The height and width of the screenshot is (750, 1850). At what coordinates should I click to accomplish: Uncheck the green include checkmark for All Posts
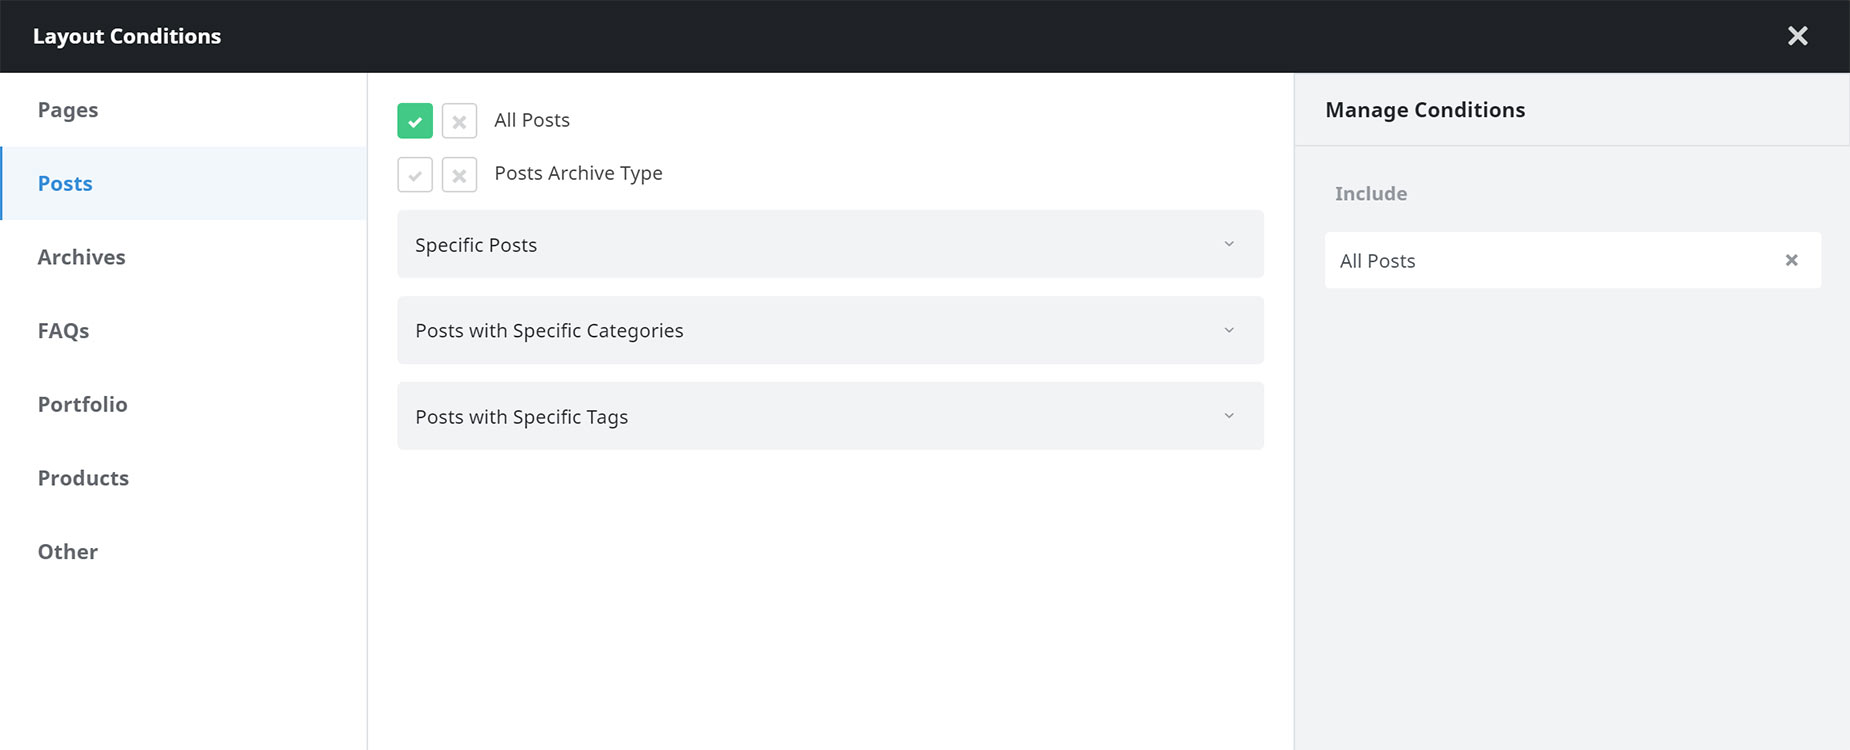415,121
